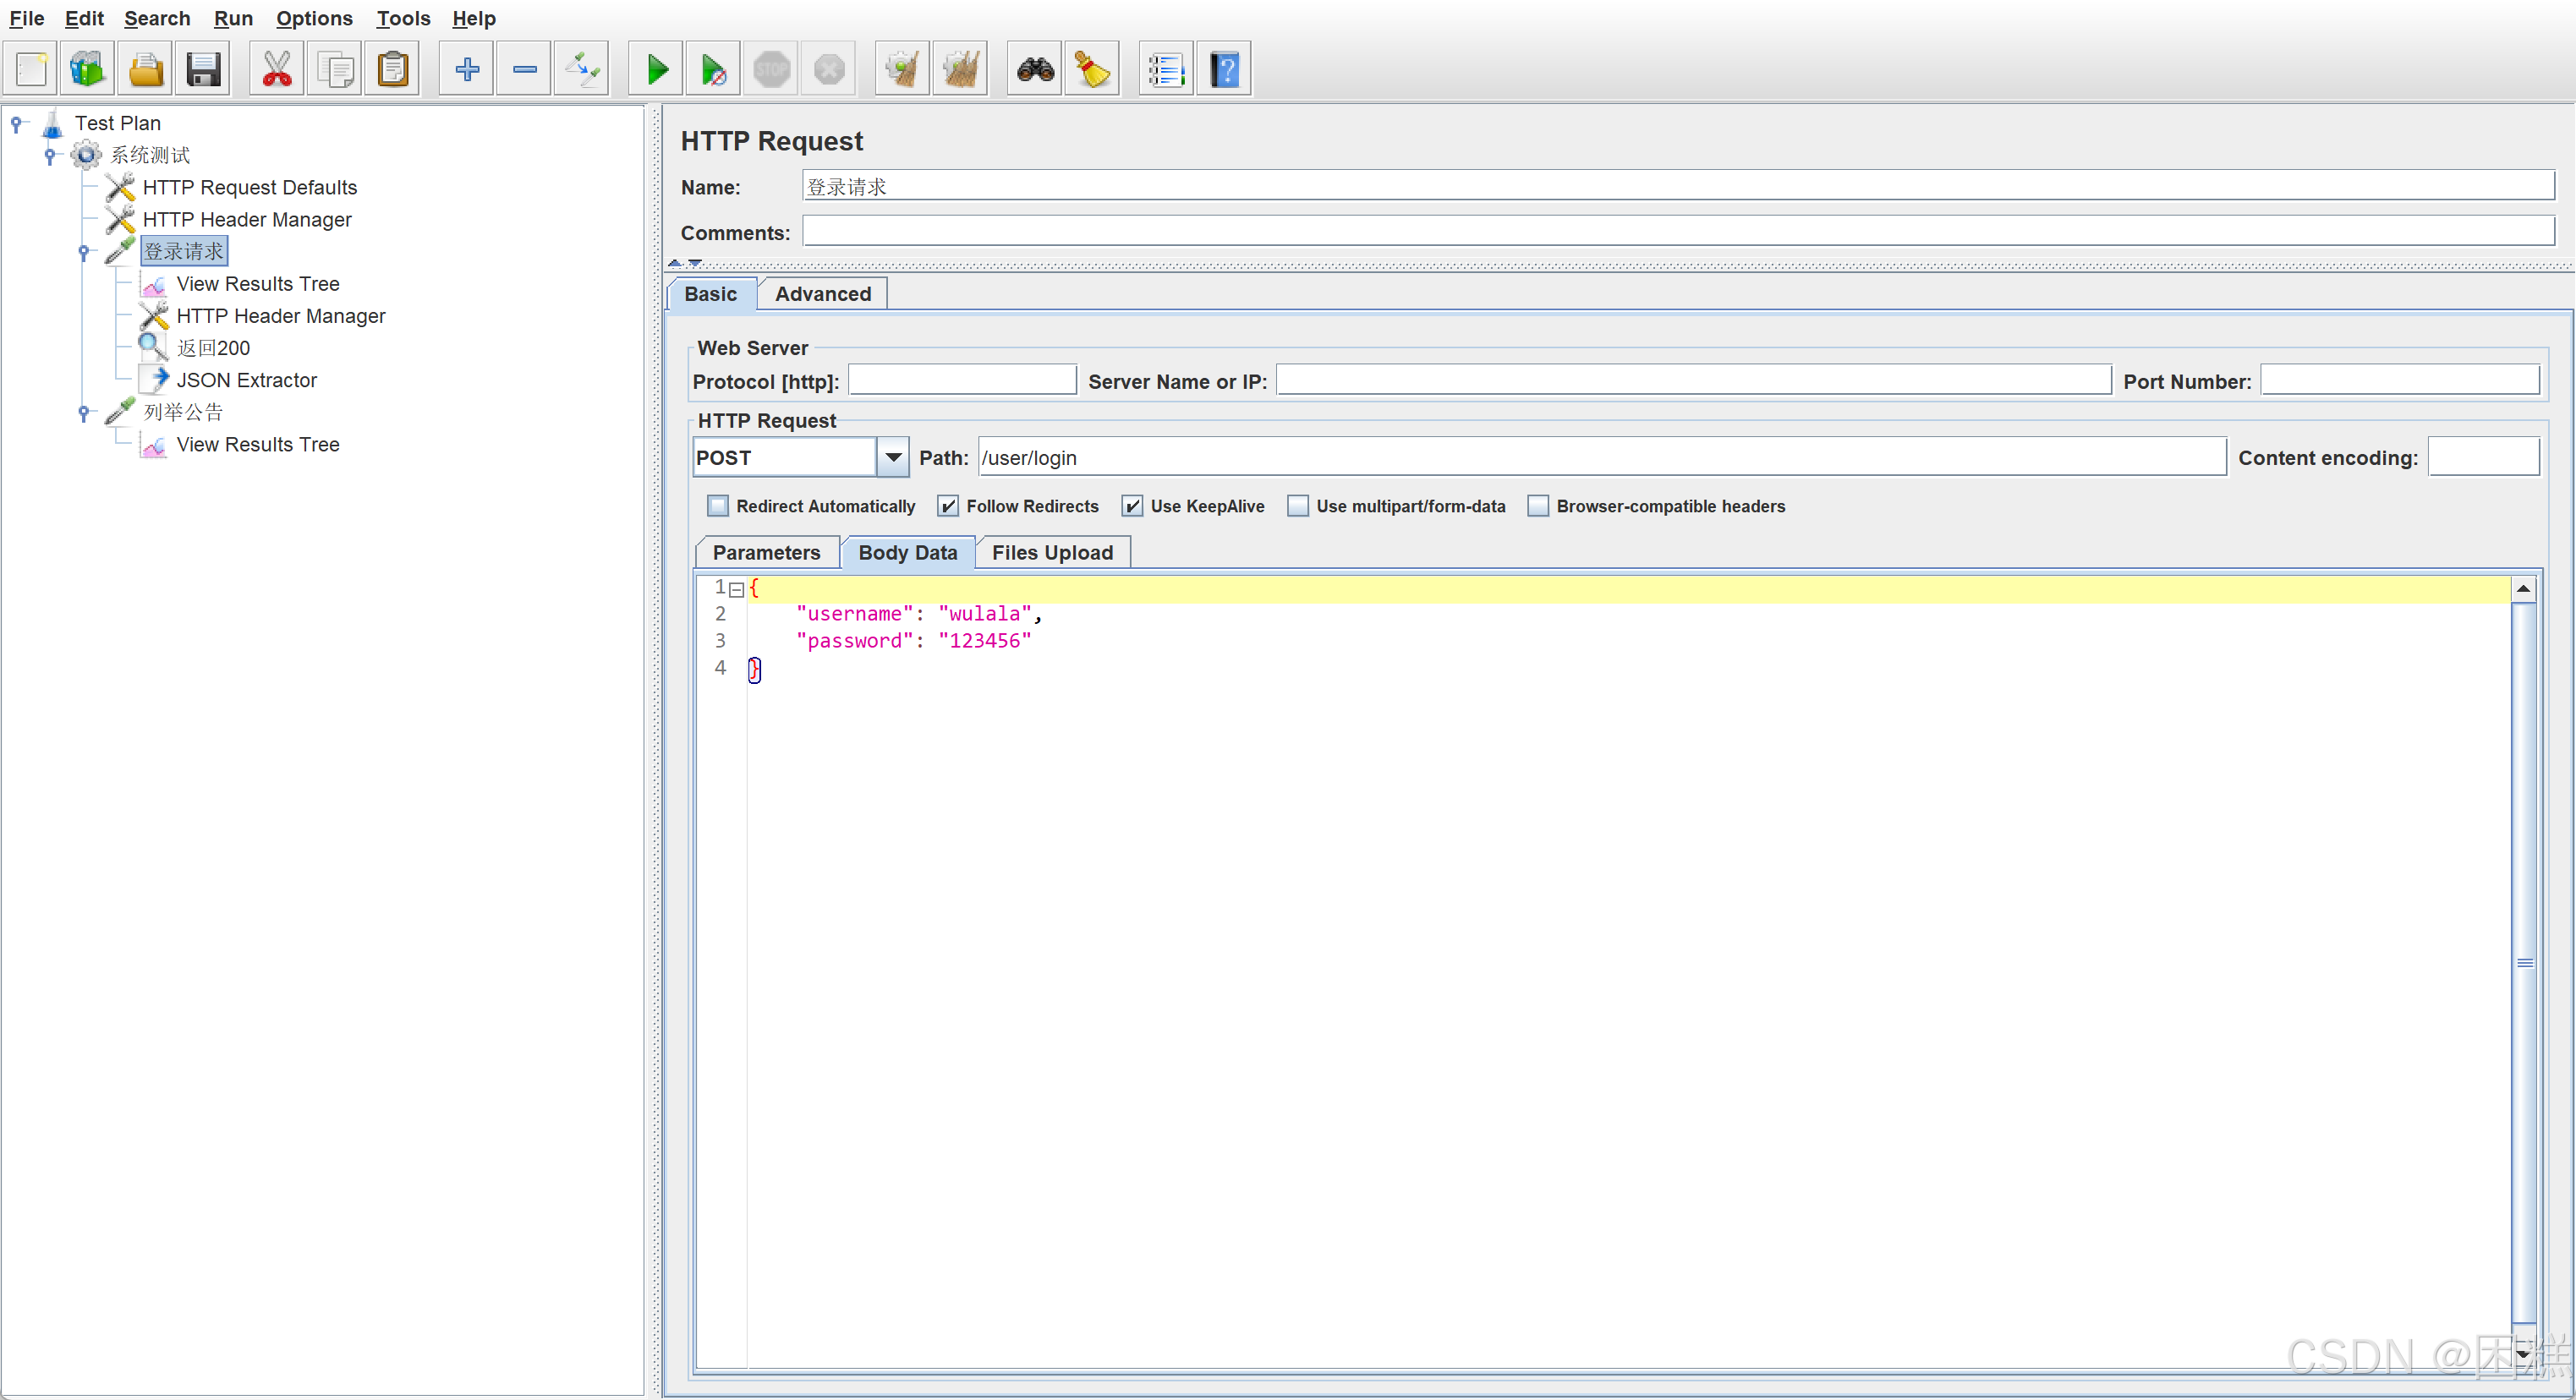Switch to the Advanced tab
The width and height of the screenshot is (2576, 1400).
pyautogui.click(x=822, y=294)
